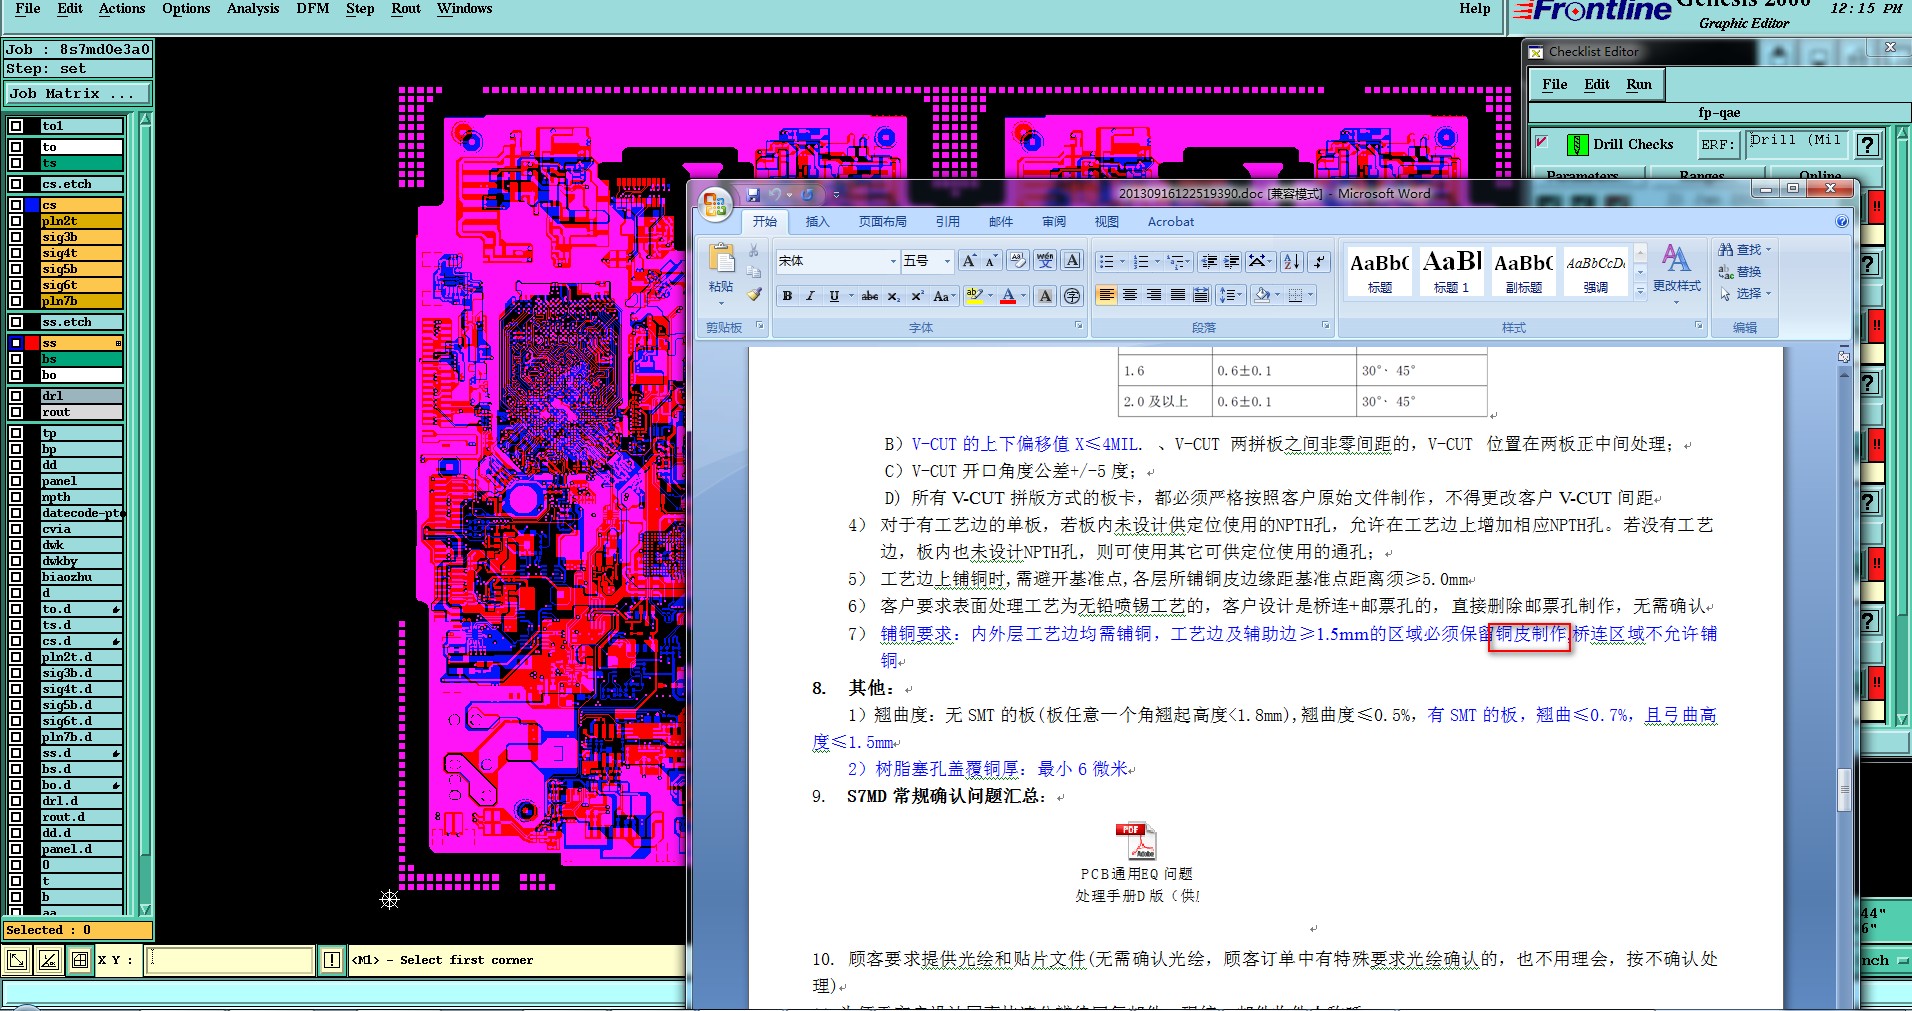The image size is (1912, 1011).
Task: Open font color dropdown arrow
Action: coord(1023,296)
